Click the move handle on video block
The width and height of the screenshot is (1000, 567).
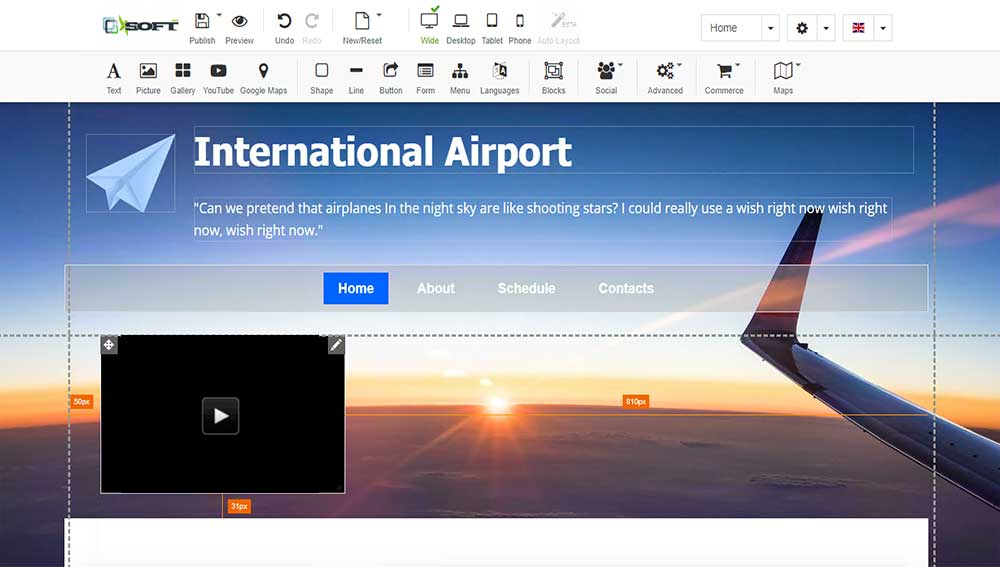coord(109,345)
